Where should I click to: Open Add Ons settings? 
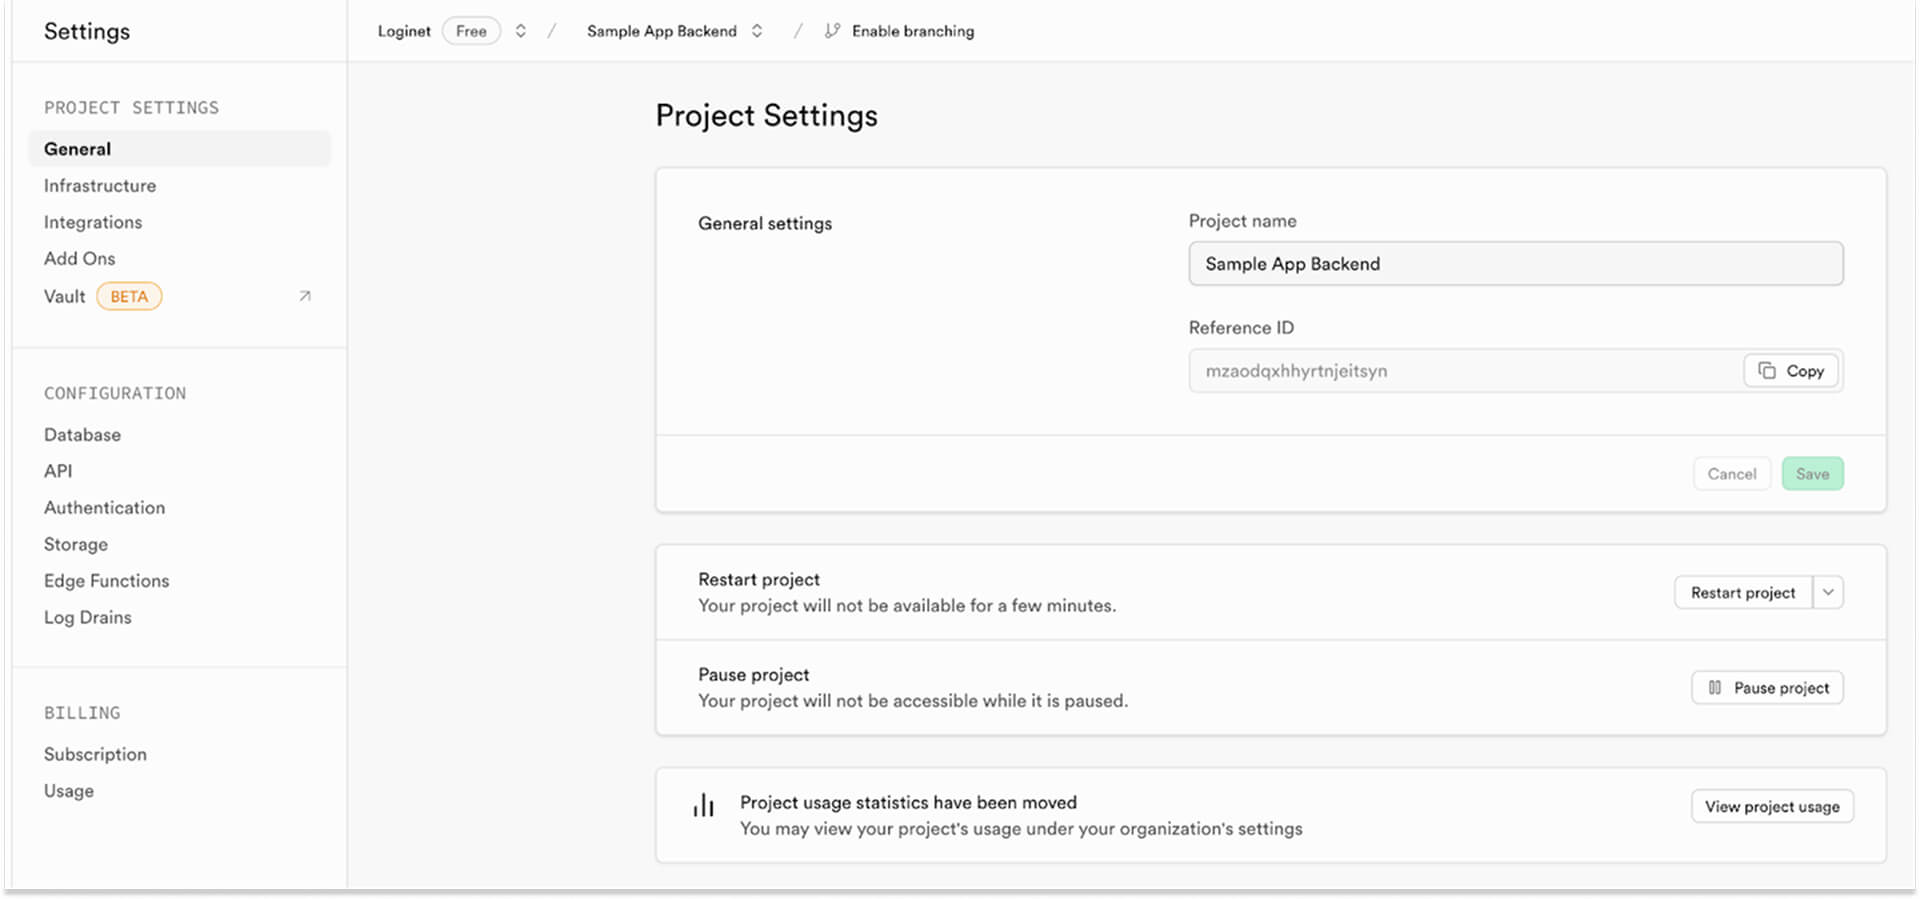pos(80,259)
